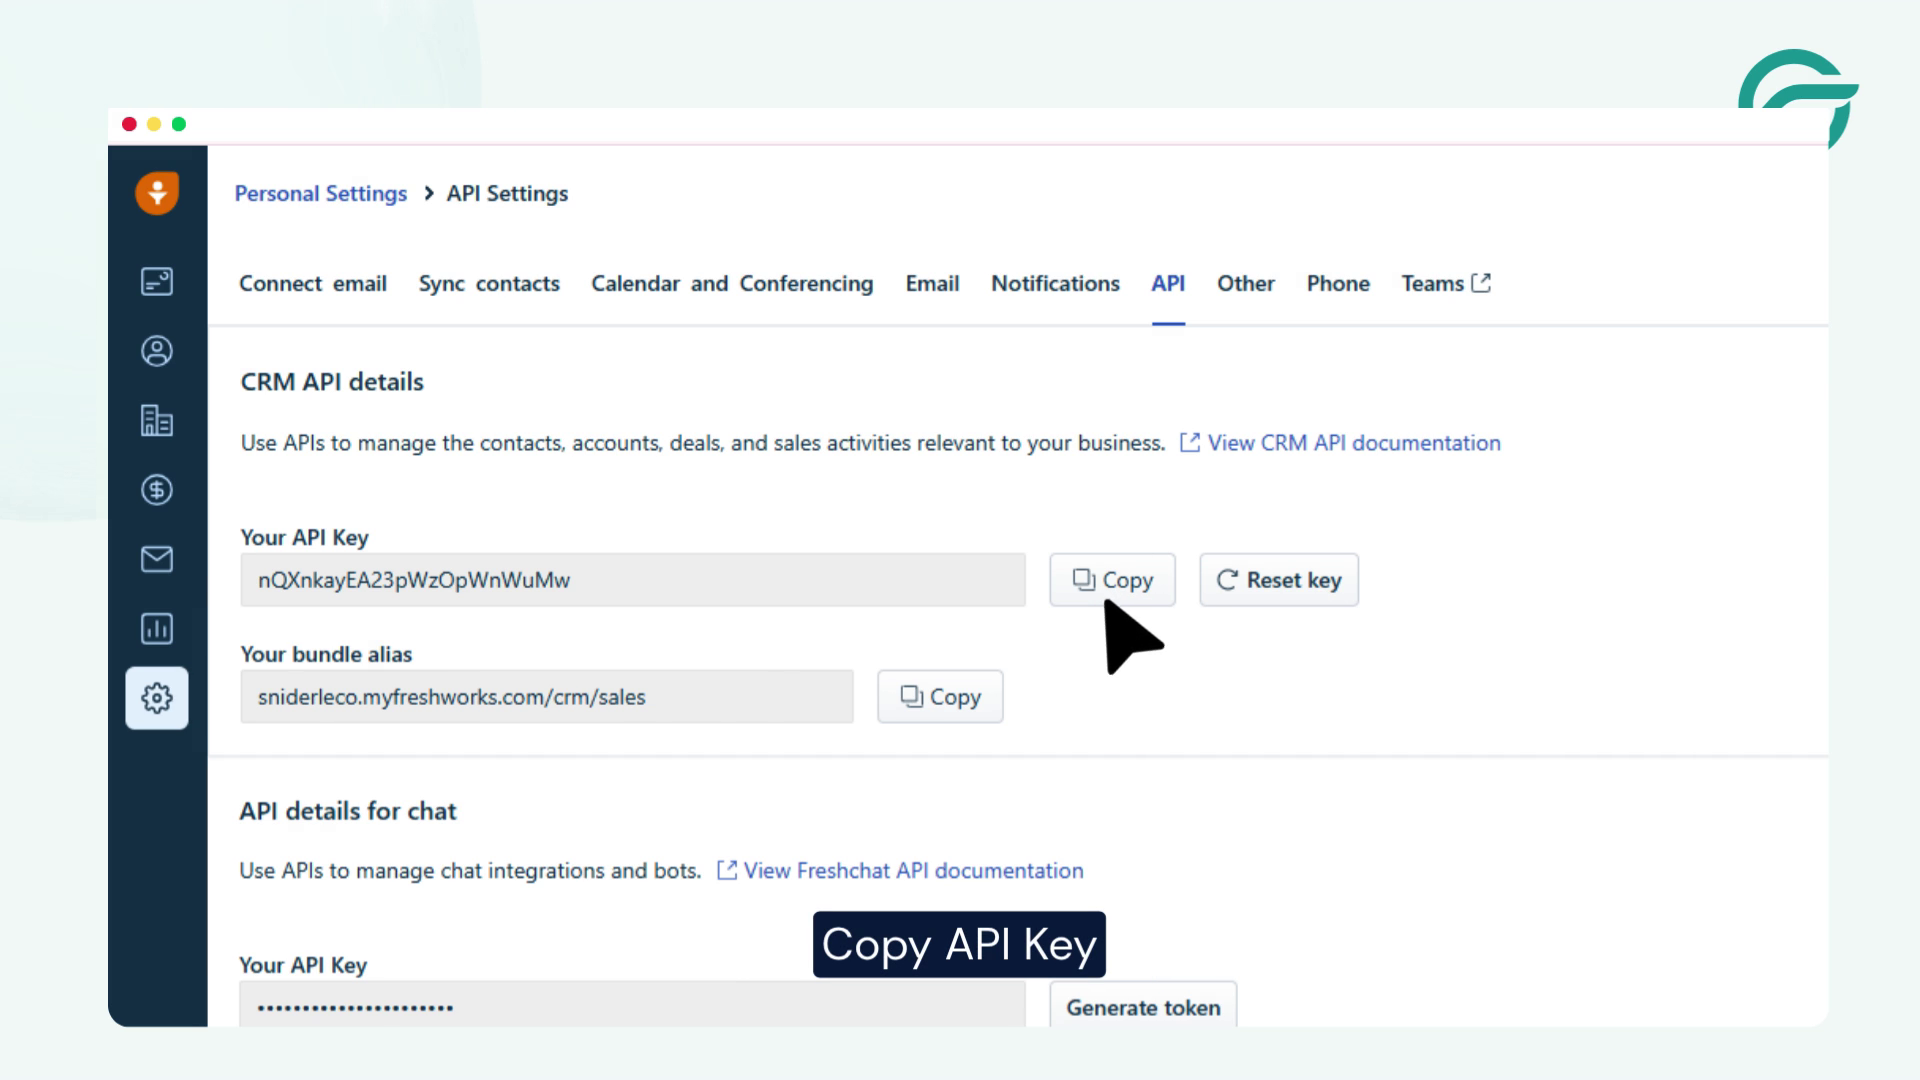The image size is (1920, 1080).
Task: Open Reports chart icon in sidebar
Action: tap(157, 629)
